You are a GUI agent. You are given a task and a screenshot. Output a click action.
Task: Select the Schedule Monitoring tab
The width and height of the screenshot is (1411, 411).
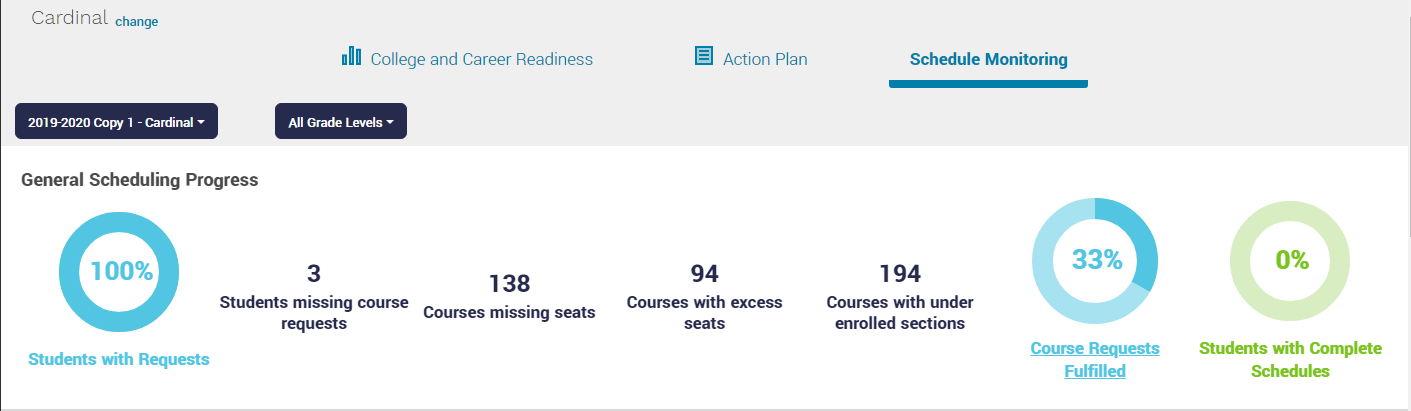(988, 59)
